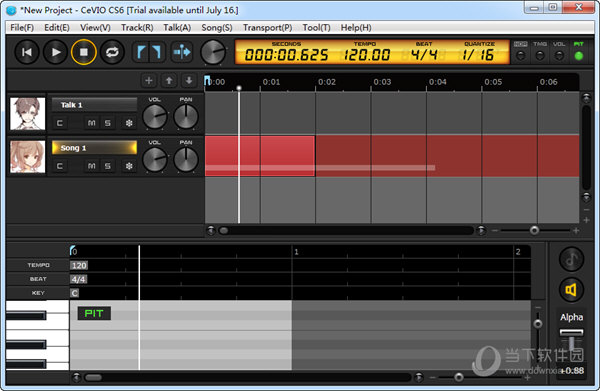
Task: Click the piano roll scroll right arrow
Action: (x=419, y=378)
